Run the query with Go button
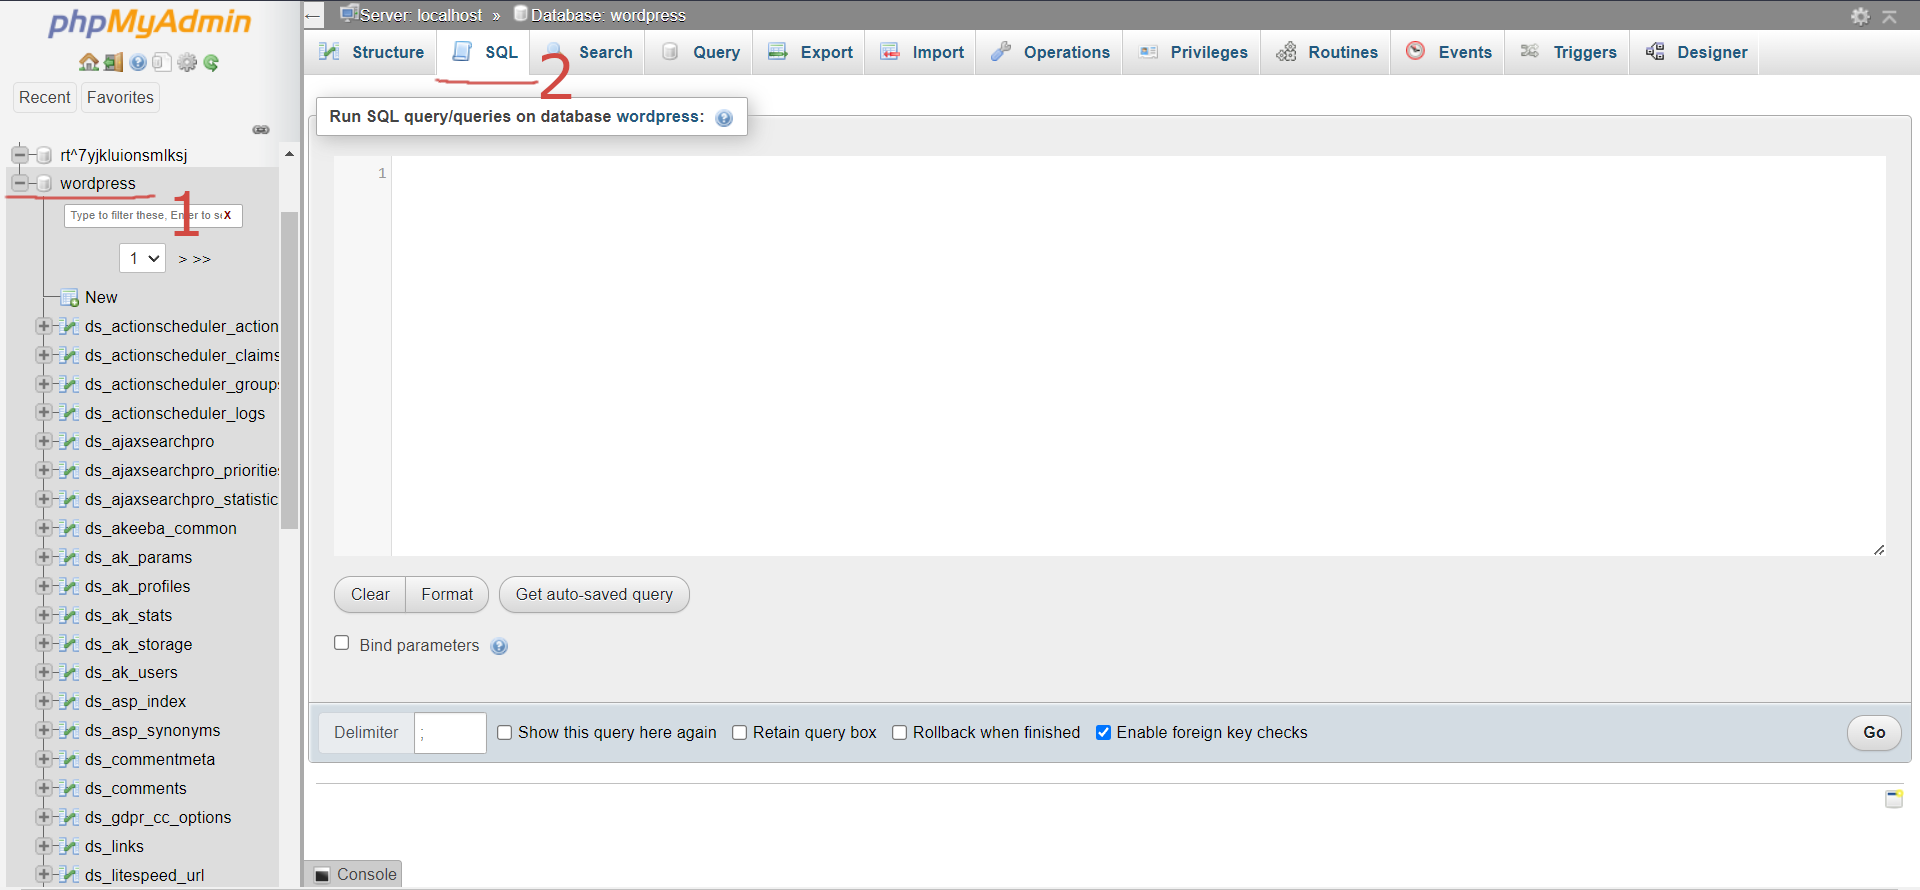 [x=1874, y=732]
